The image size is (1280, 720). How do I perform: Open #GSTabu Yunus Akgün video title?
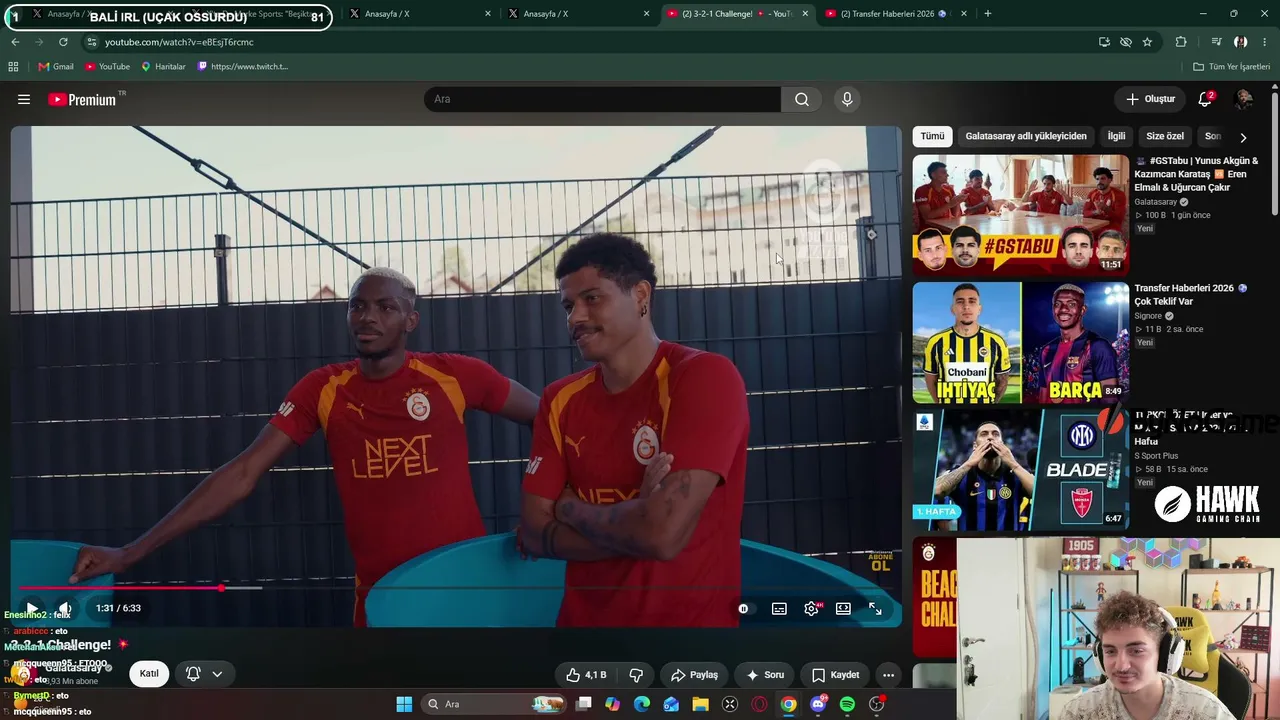(x=1196, y=174)
